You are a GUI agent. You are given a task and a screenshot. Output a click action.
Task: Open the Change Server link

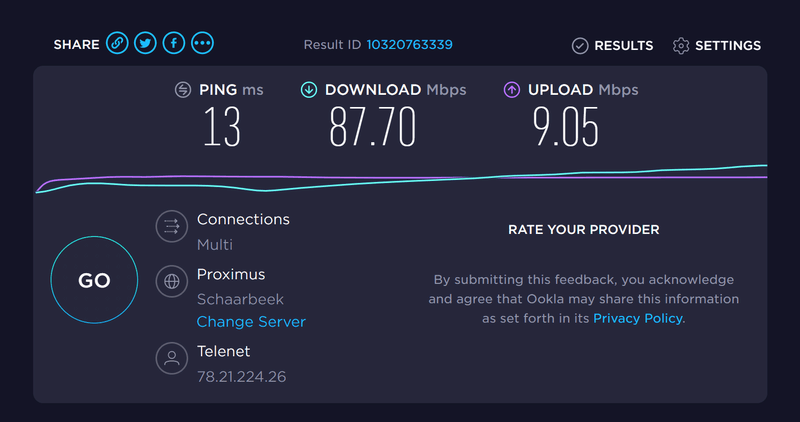[x=251, y=322]
